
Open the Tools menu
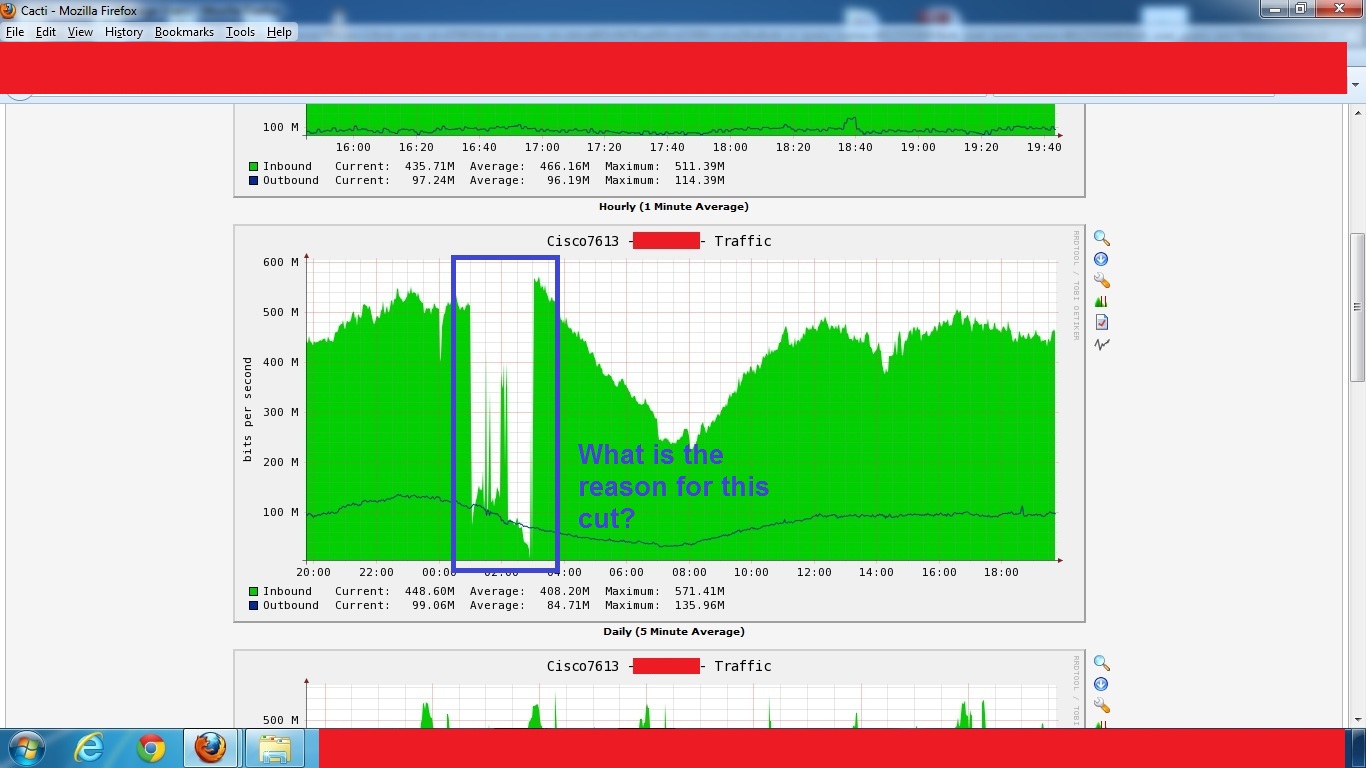pos(240,32)
